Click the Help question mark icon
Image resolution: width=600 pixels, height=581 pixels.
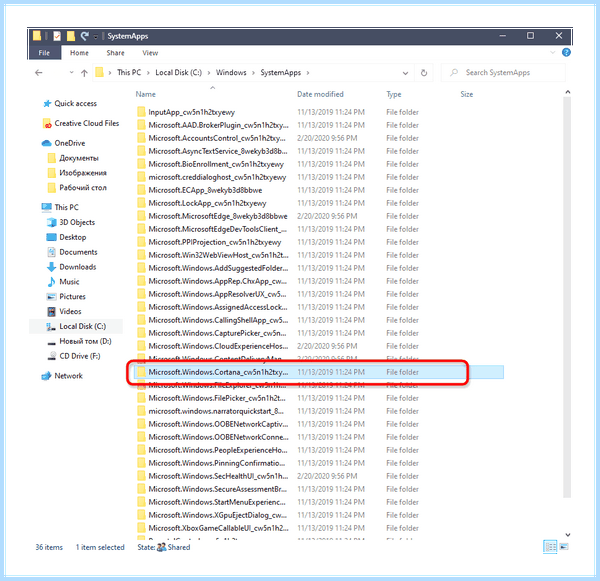(566, 52)
